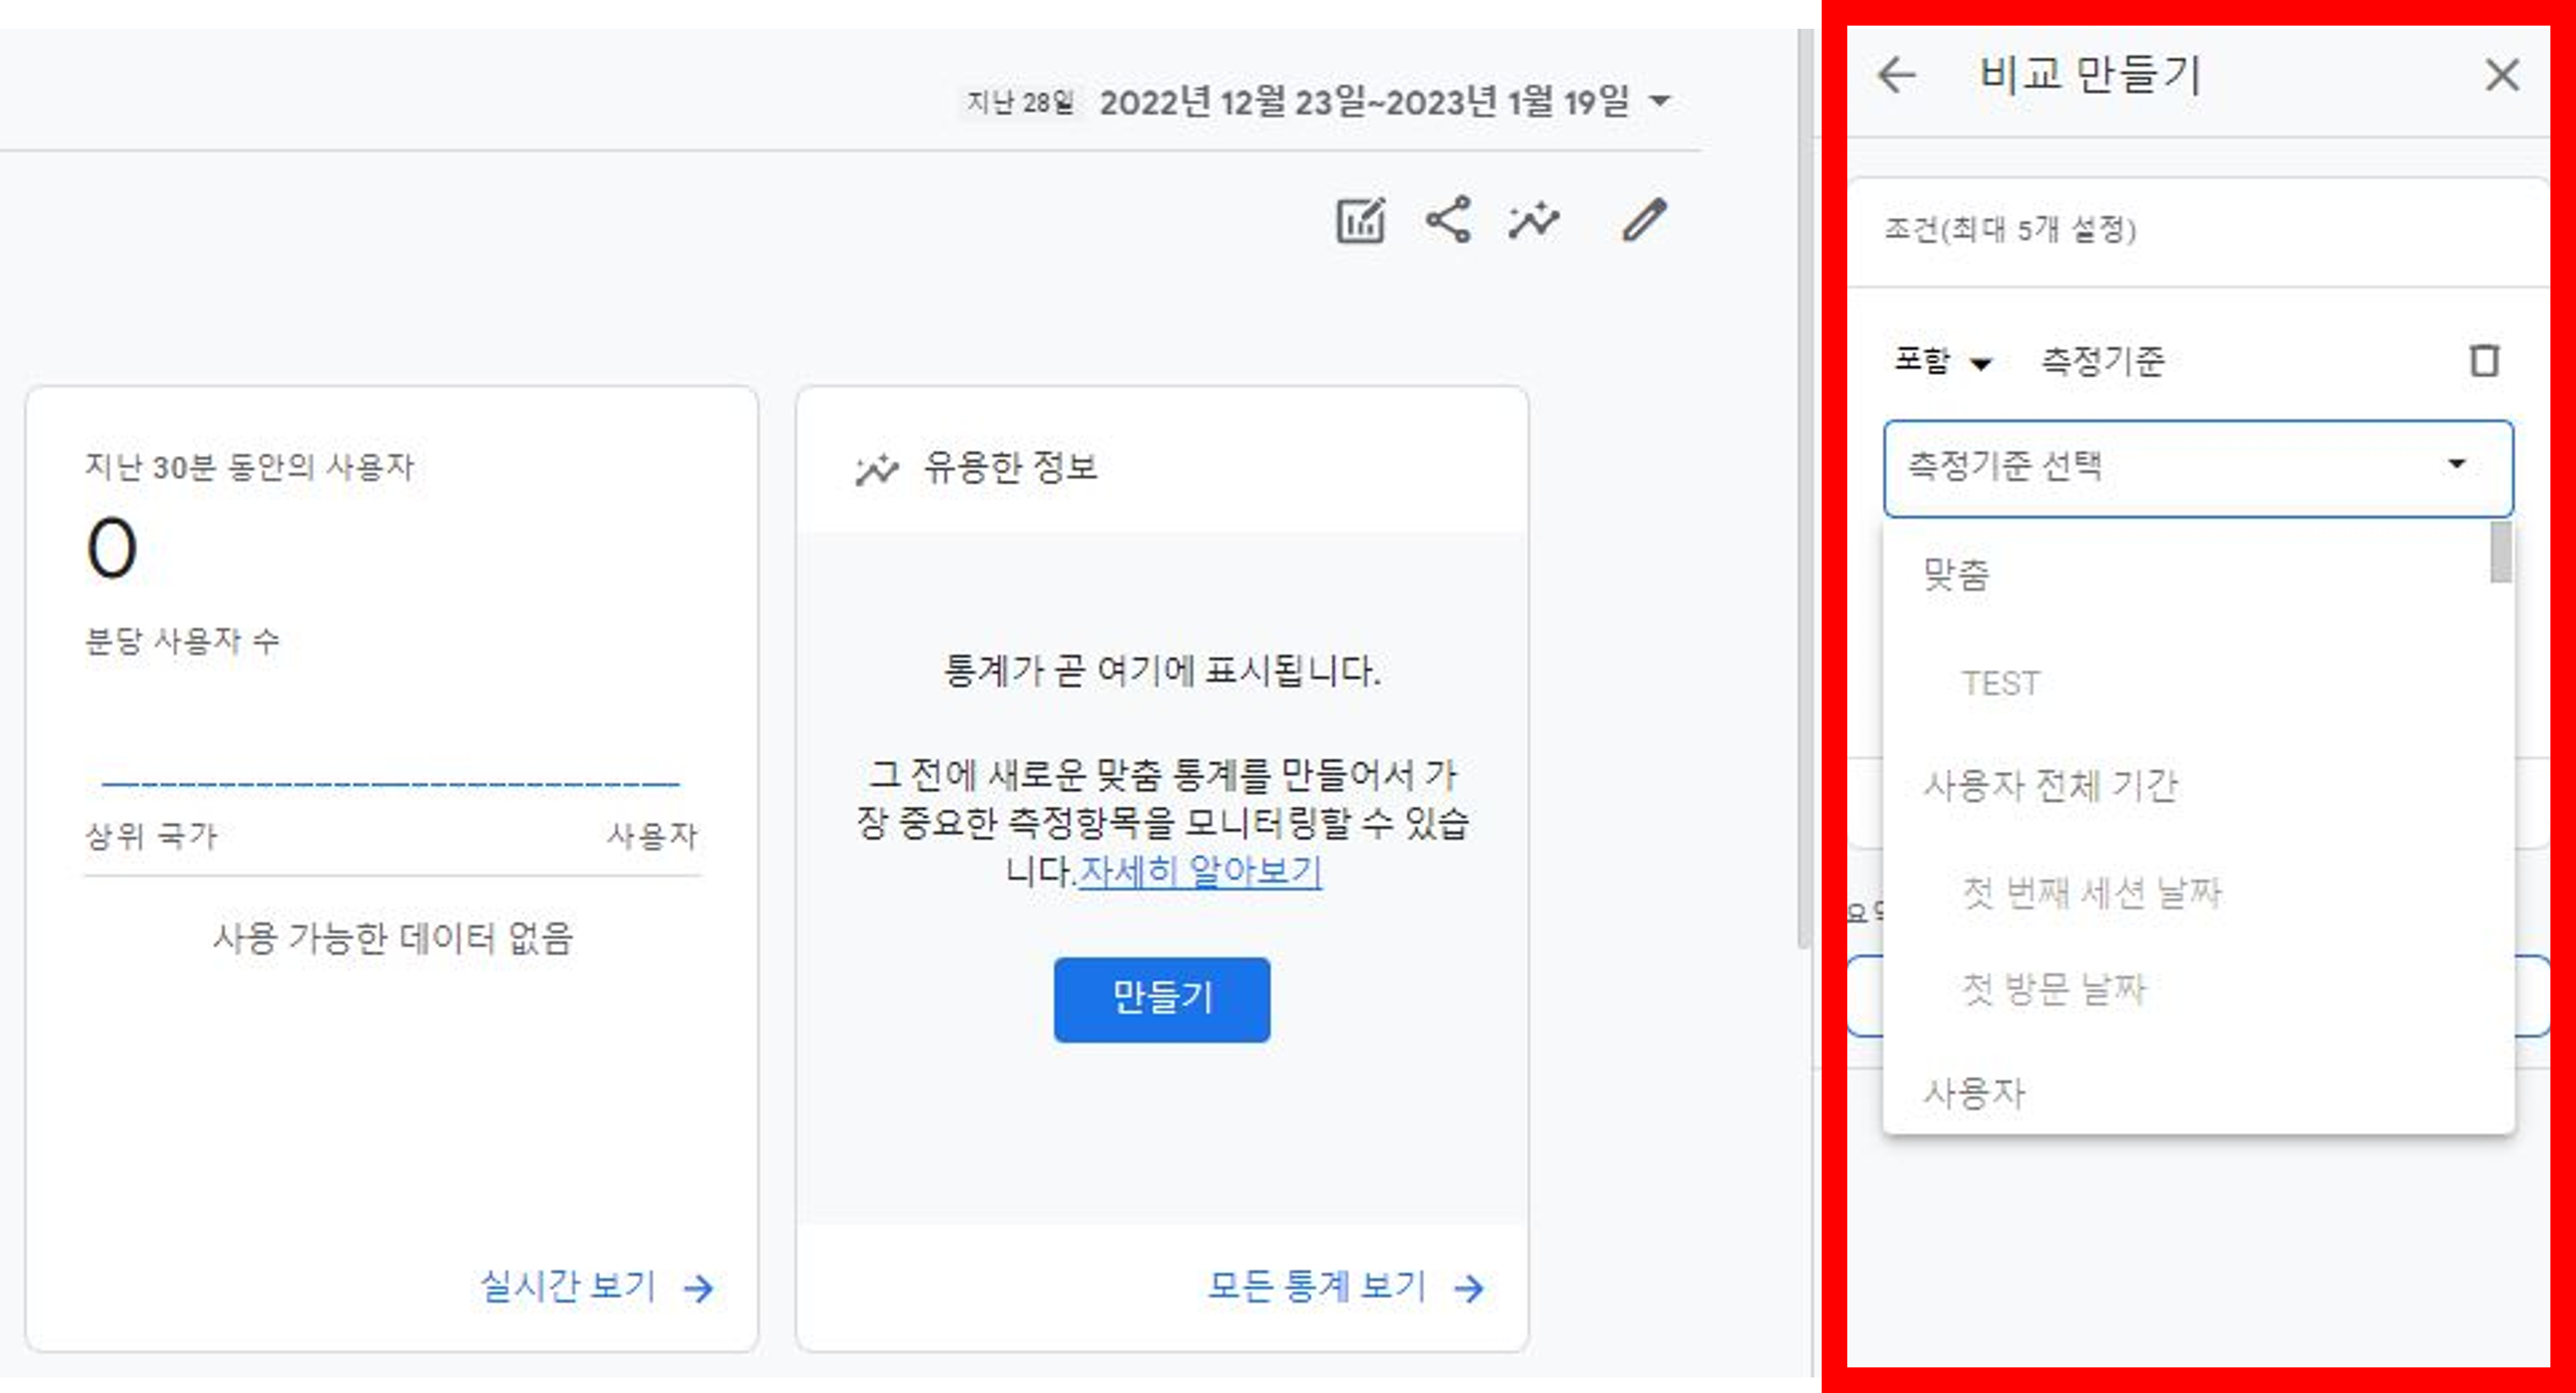The width and height of the screenshot is (2576, 1393).
Task: Click 모든 통계 보기 link
Action: point(1316,1286)
